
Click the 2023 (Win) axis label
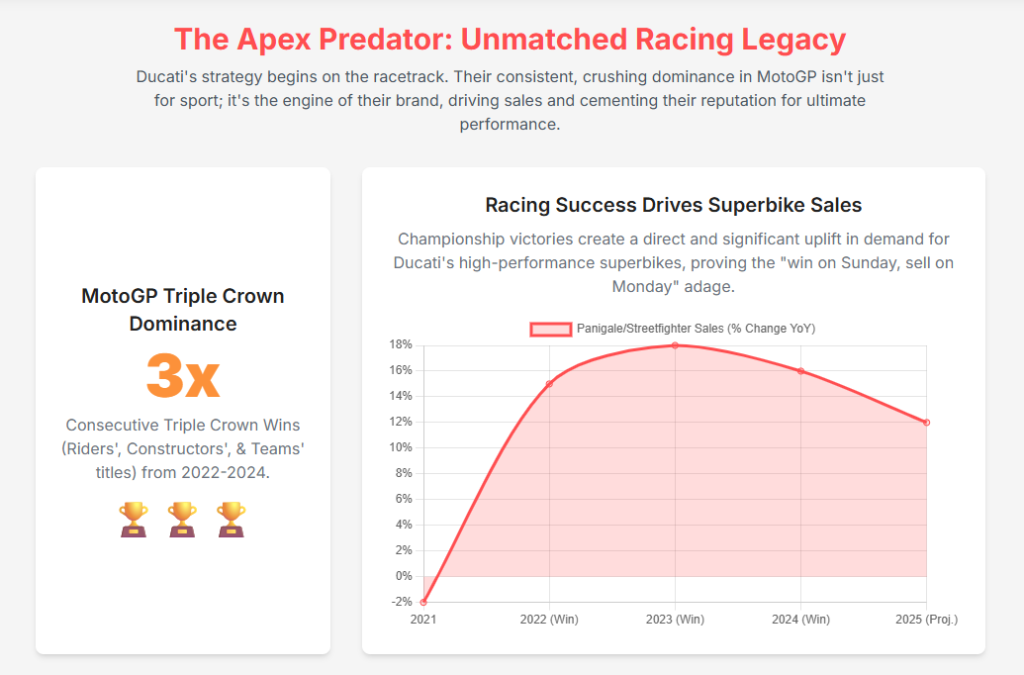(675, 620)
